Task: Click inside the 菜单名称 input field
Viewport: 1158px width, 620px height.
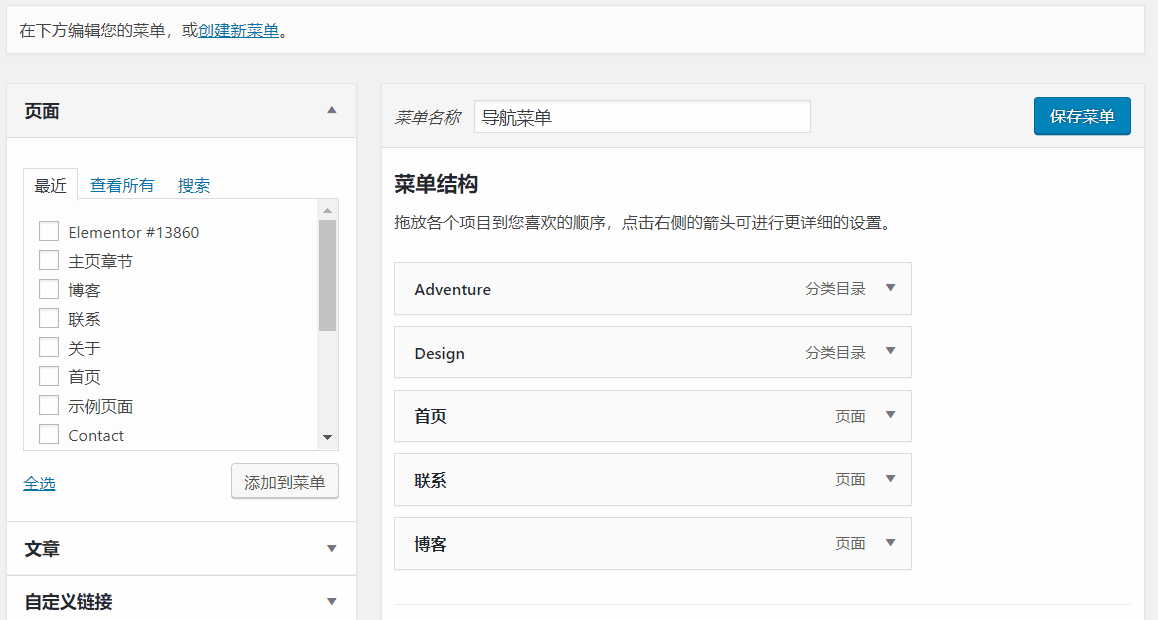Action: coord(650,116)
